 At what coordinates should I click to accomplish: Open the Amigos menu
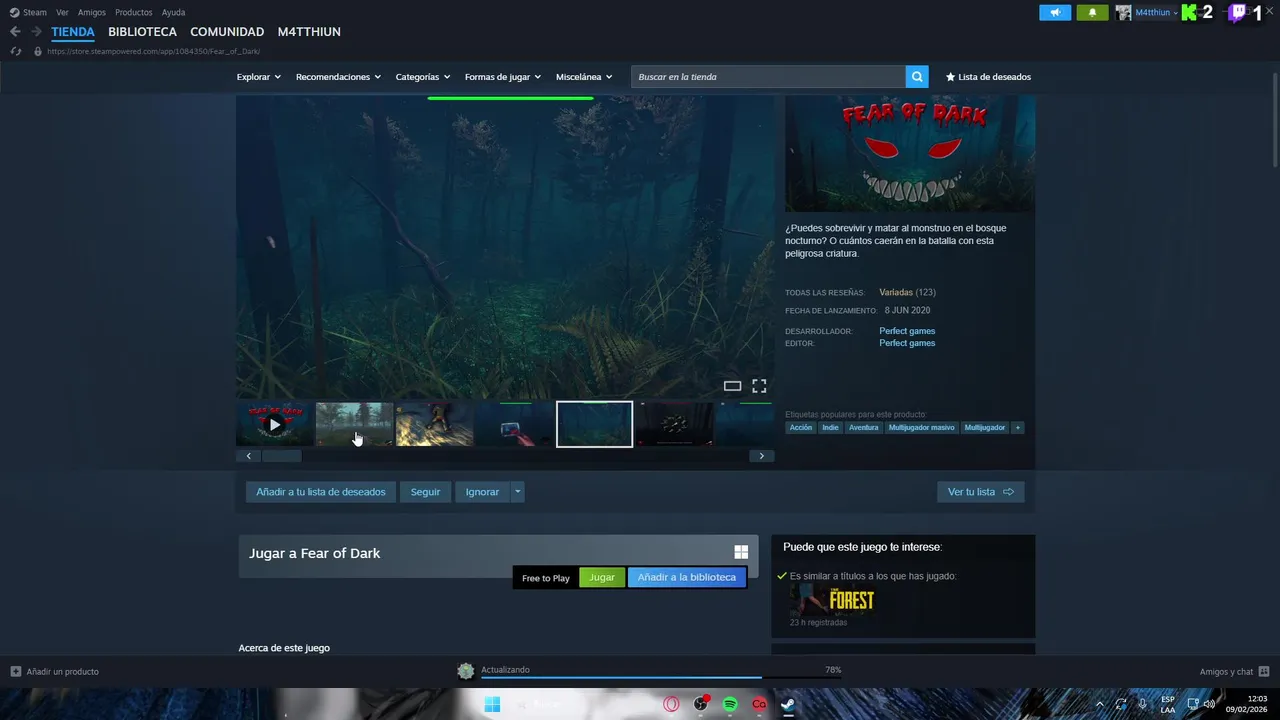tap(92, 12)
